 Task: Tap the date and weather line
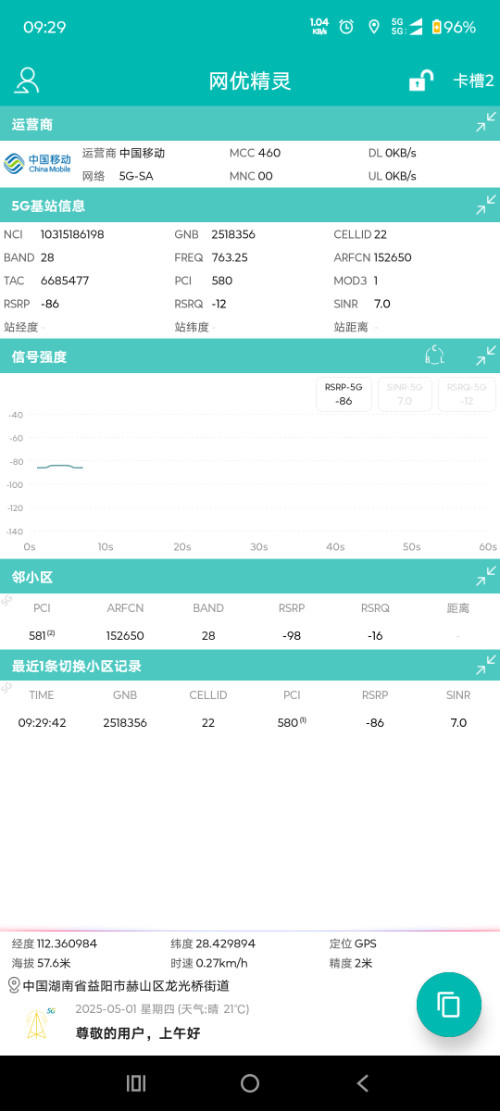tap(162, 1009)
